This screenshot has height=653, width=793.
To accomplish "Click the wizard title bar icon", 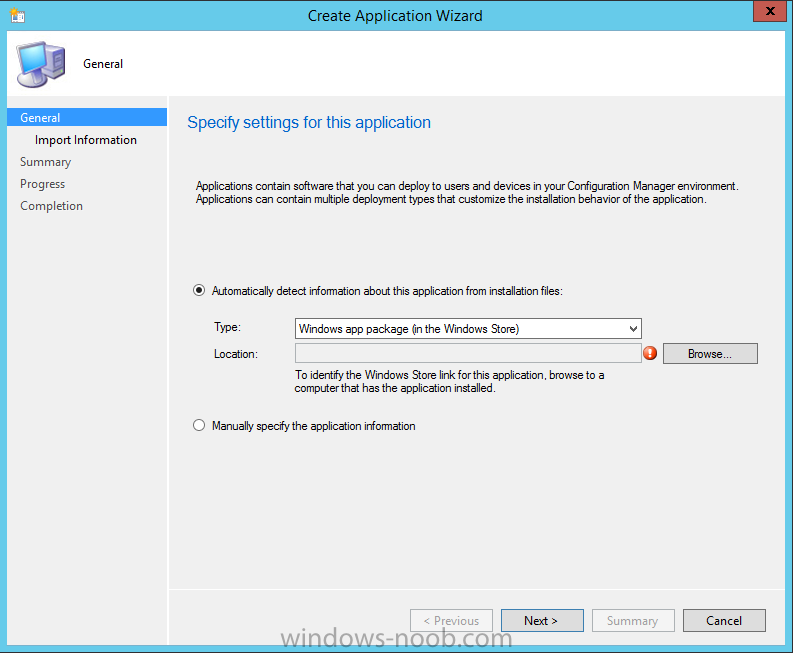I will pos(17,15).
